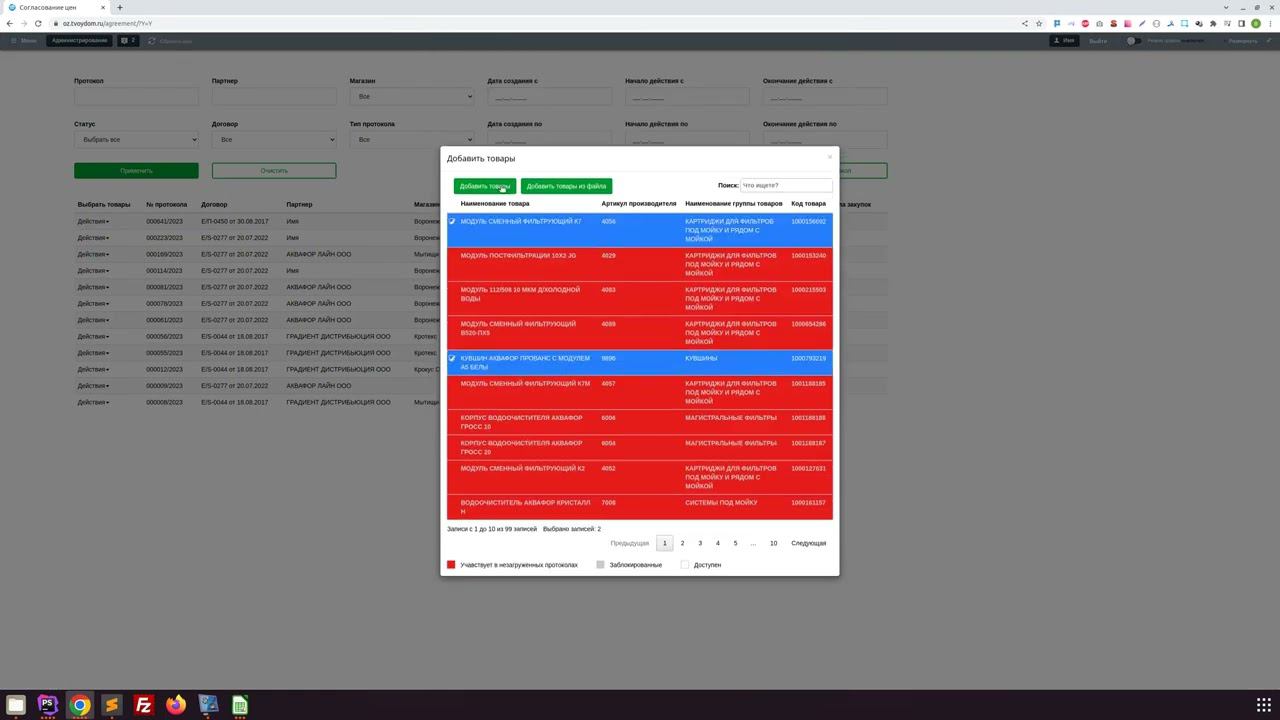
Task: Expand Действия for protocol 000223/2023
Action: point(93,238)
